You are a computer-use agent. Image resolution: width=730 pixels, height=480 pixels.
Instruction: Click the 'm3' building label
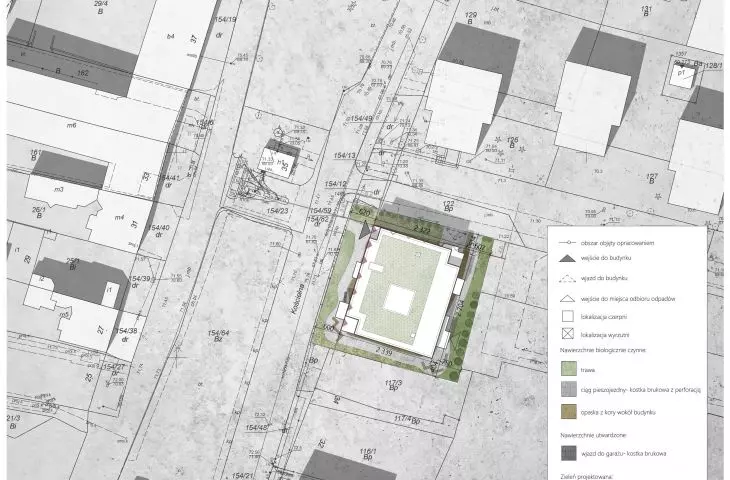(59, 189)
